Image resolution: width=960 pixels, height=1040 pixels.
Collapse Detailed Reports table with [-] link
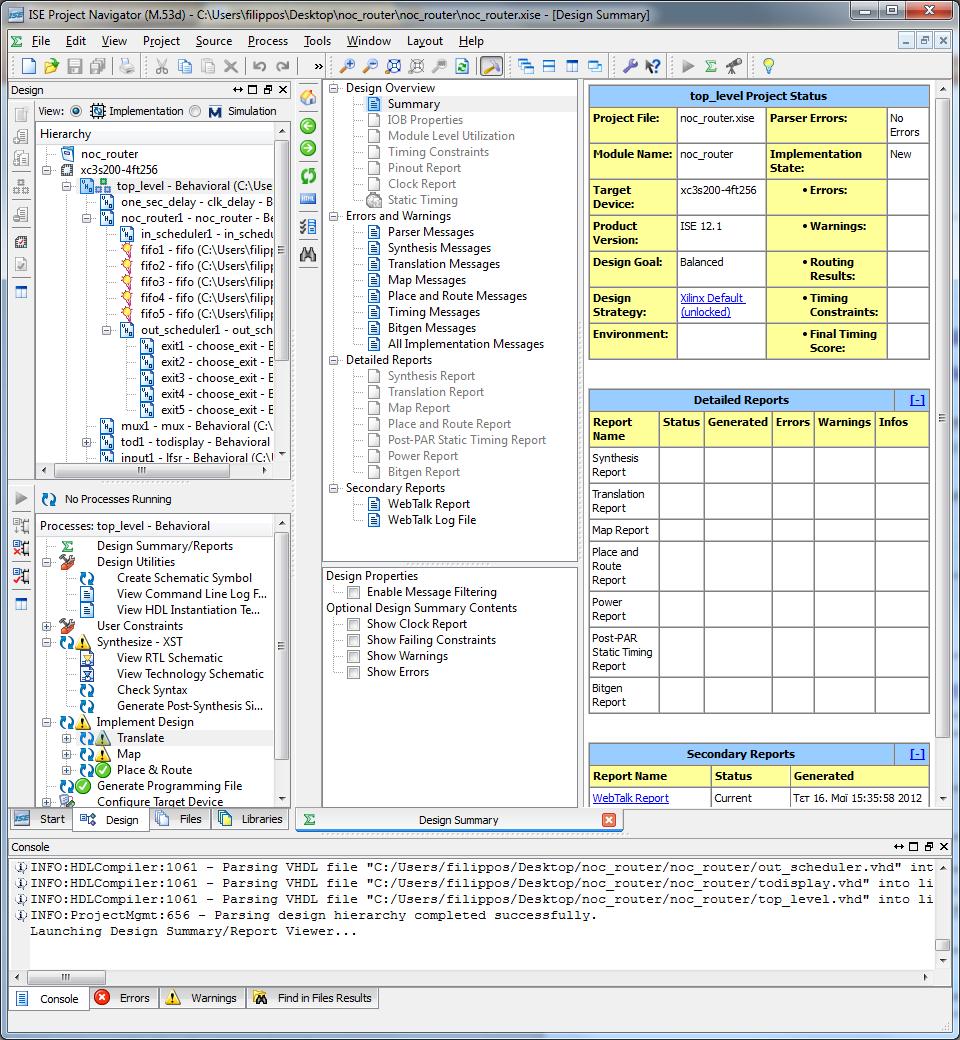pos(918,400)
